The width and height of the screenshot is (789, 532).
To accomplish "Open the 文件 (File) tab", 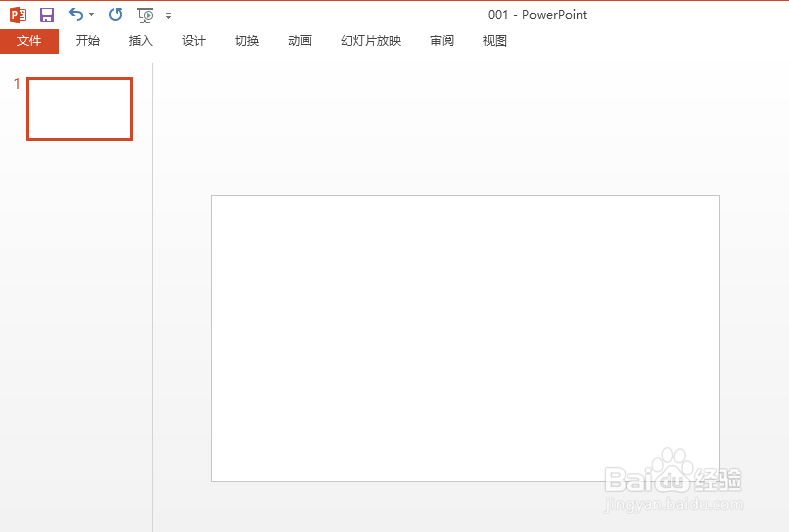I will [29, 41].
